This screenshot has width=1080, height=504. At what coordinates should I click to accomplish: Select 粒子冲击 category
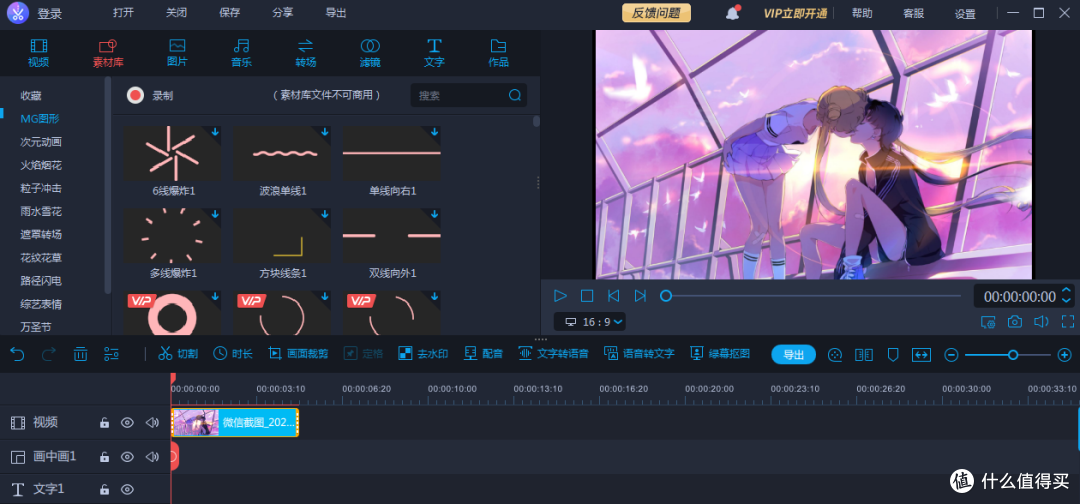(41, 188)
